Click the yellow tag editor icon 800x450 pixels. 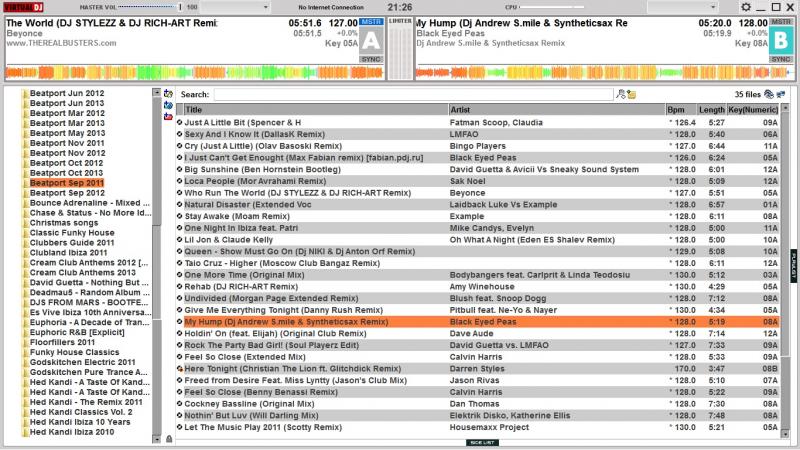[632, 94]
